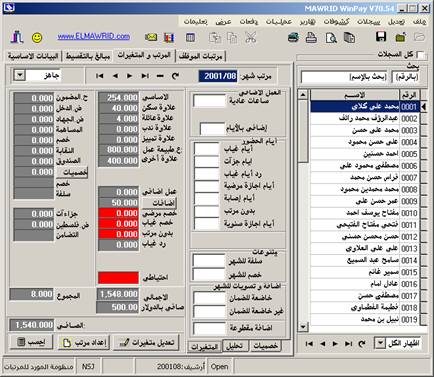The width and height of the screenshot is (434, 377).
Task: Go to last salary month record
Action: [x=145, y=76]
